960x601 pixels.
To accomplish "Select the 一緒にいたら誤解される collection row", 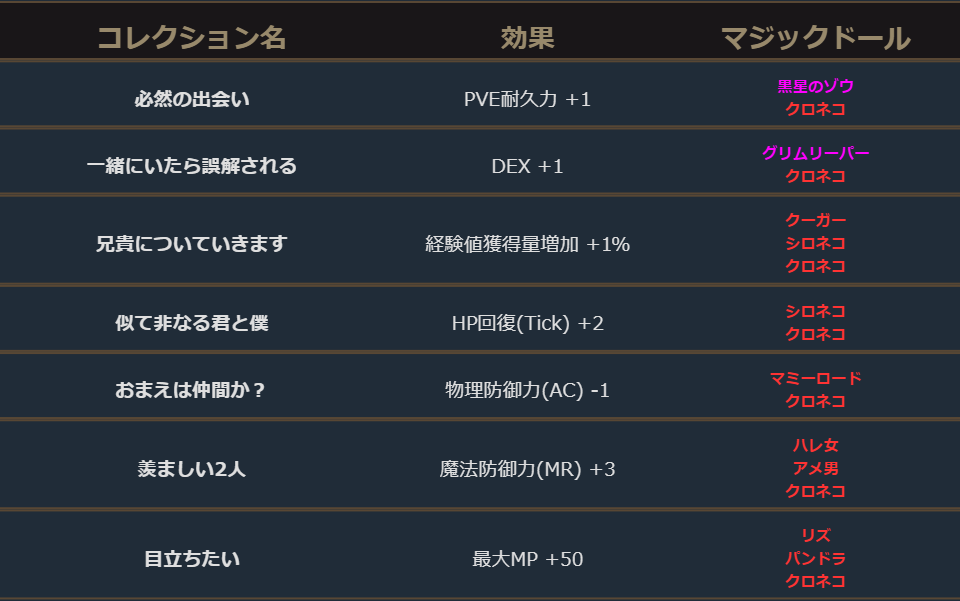I will coord(191,166).
